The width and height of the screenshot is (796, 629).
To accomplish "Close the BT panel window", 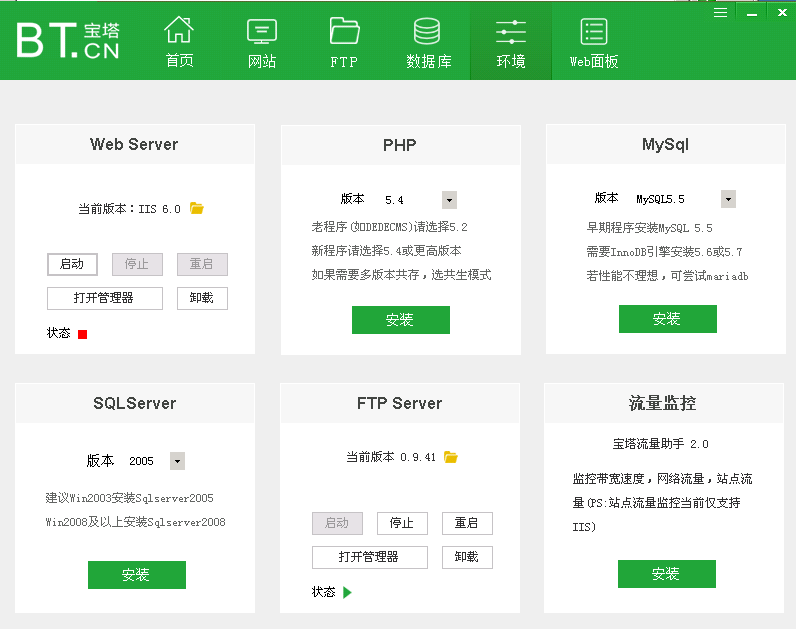I will 782,13.
